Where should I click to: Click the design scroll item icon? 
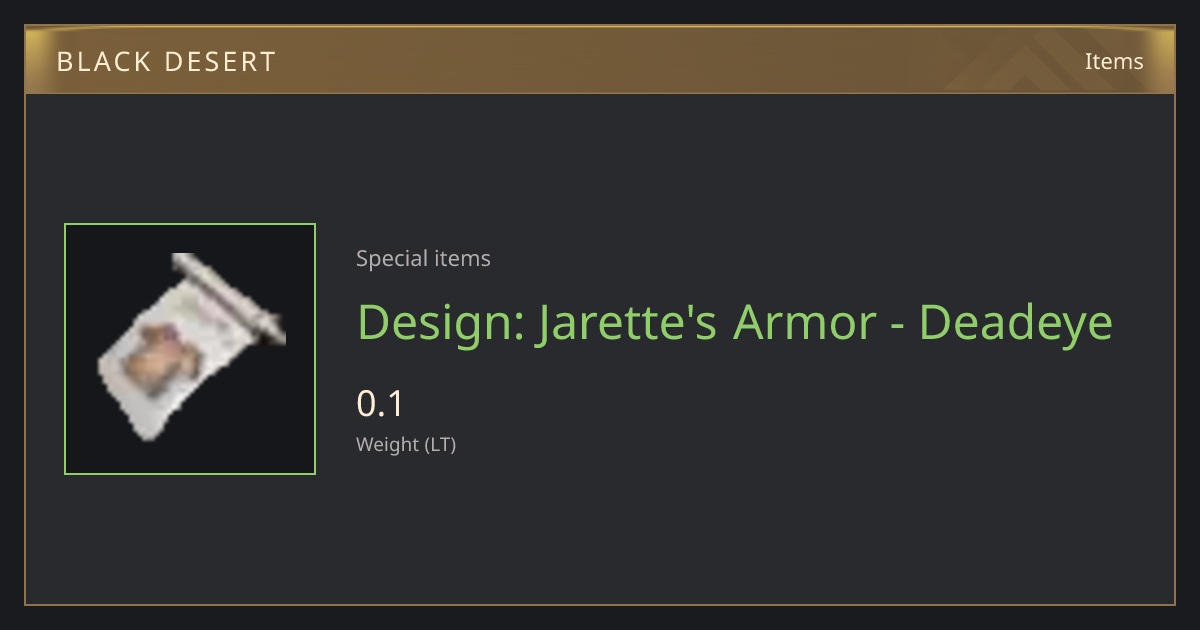[x=190, y=347]
